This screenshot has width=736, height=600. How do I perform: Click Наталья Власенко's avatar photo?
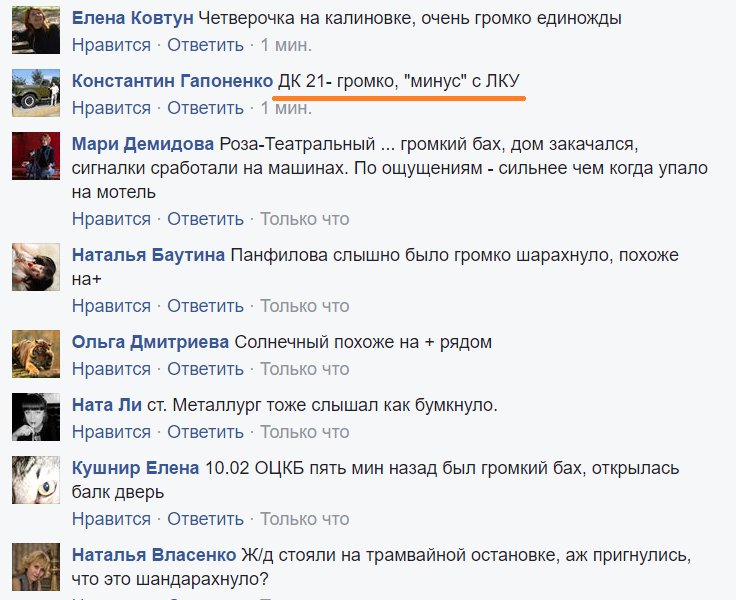36,567
